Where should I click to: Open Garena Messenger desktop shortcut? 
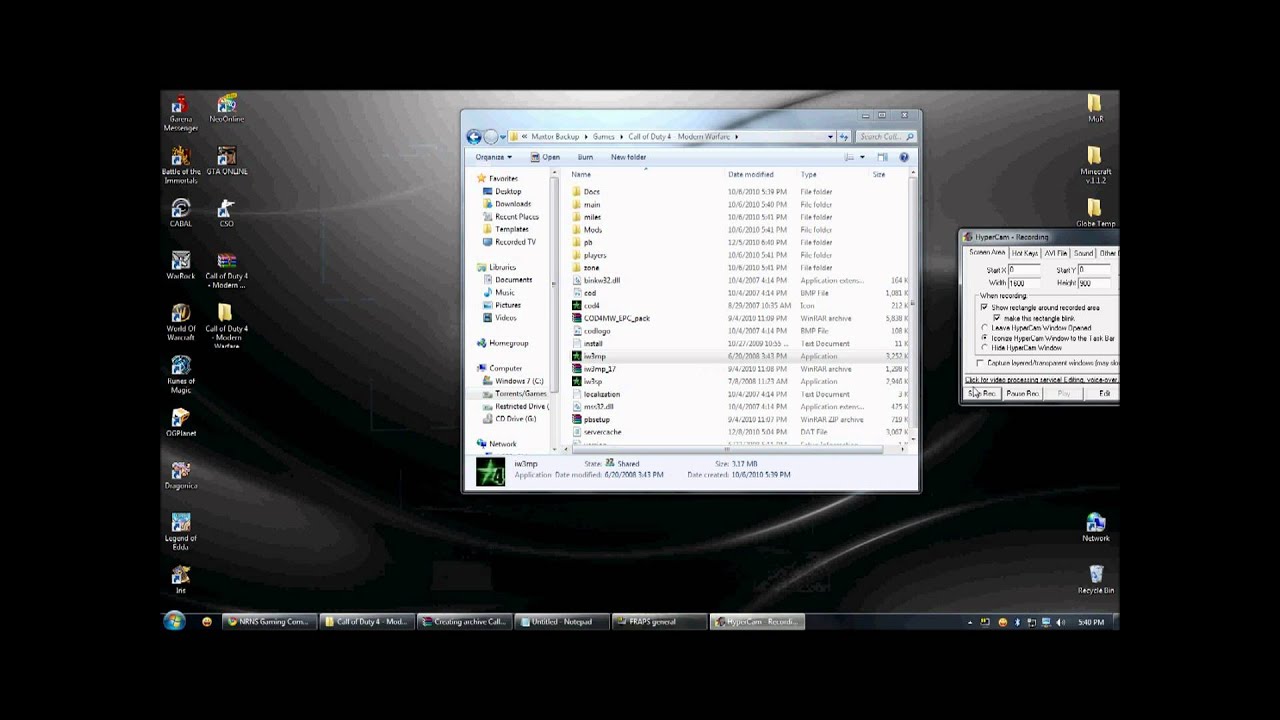coord(180,113)
